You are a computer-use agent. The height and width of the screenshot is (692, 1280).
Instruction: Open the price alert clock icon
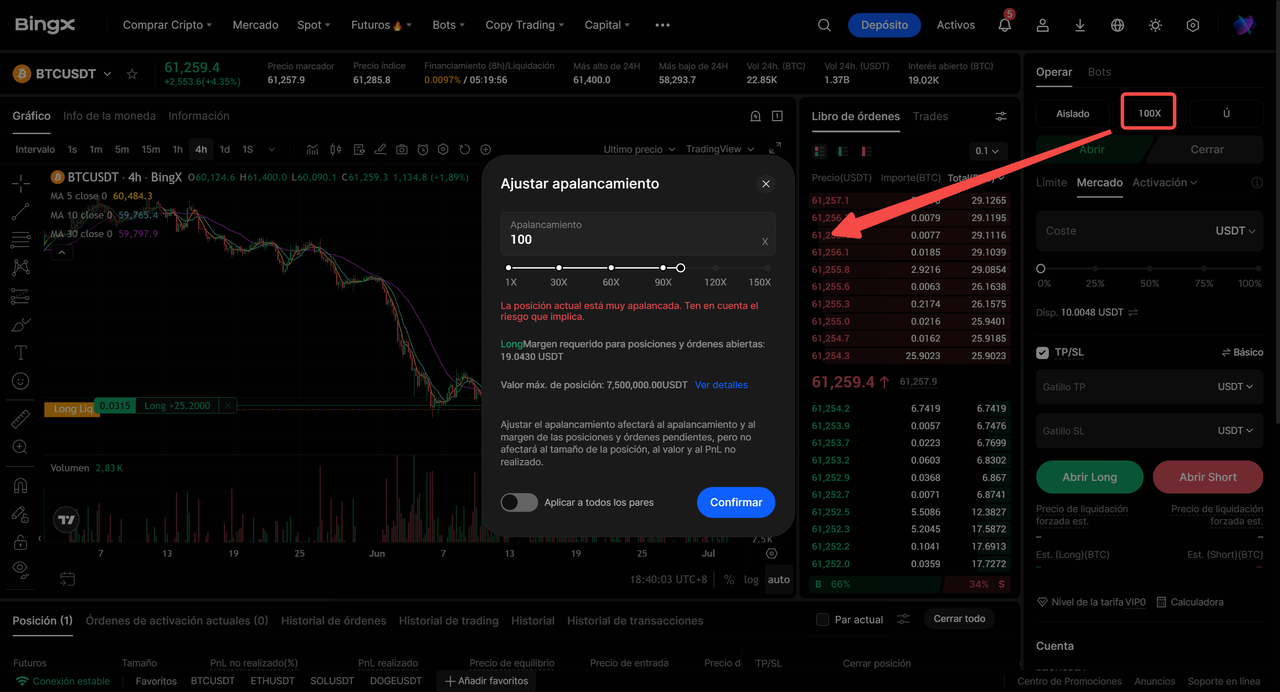423,150
